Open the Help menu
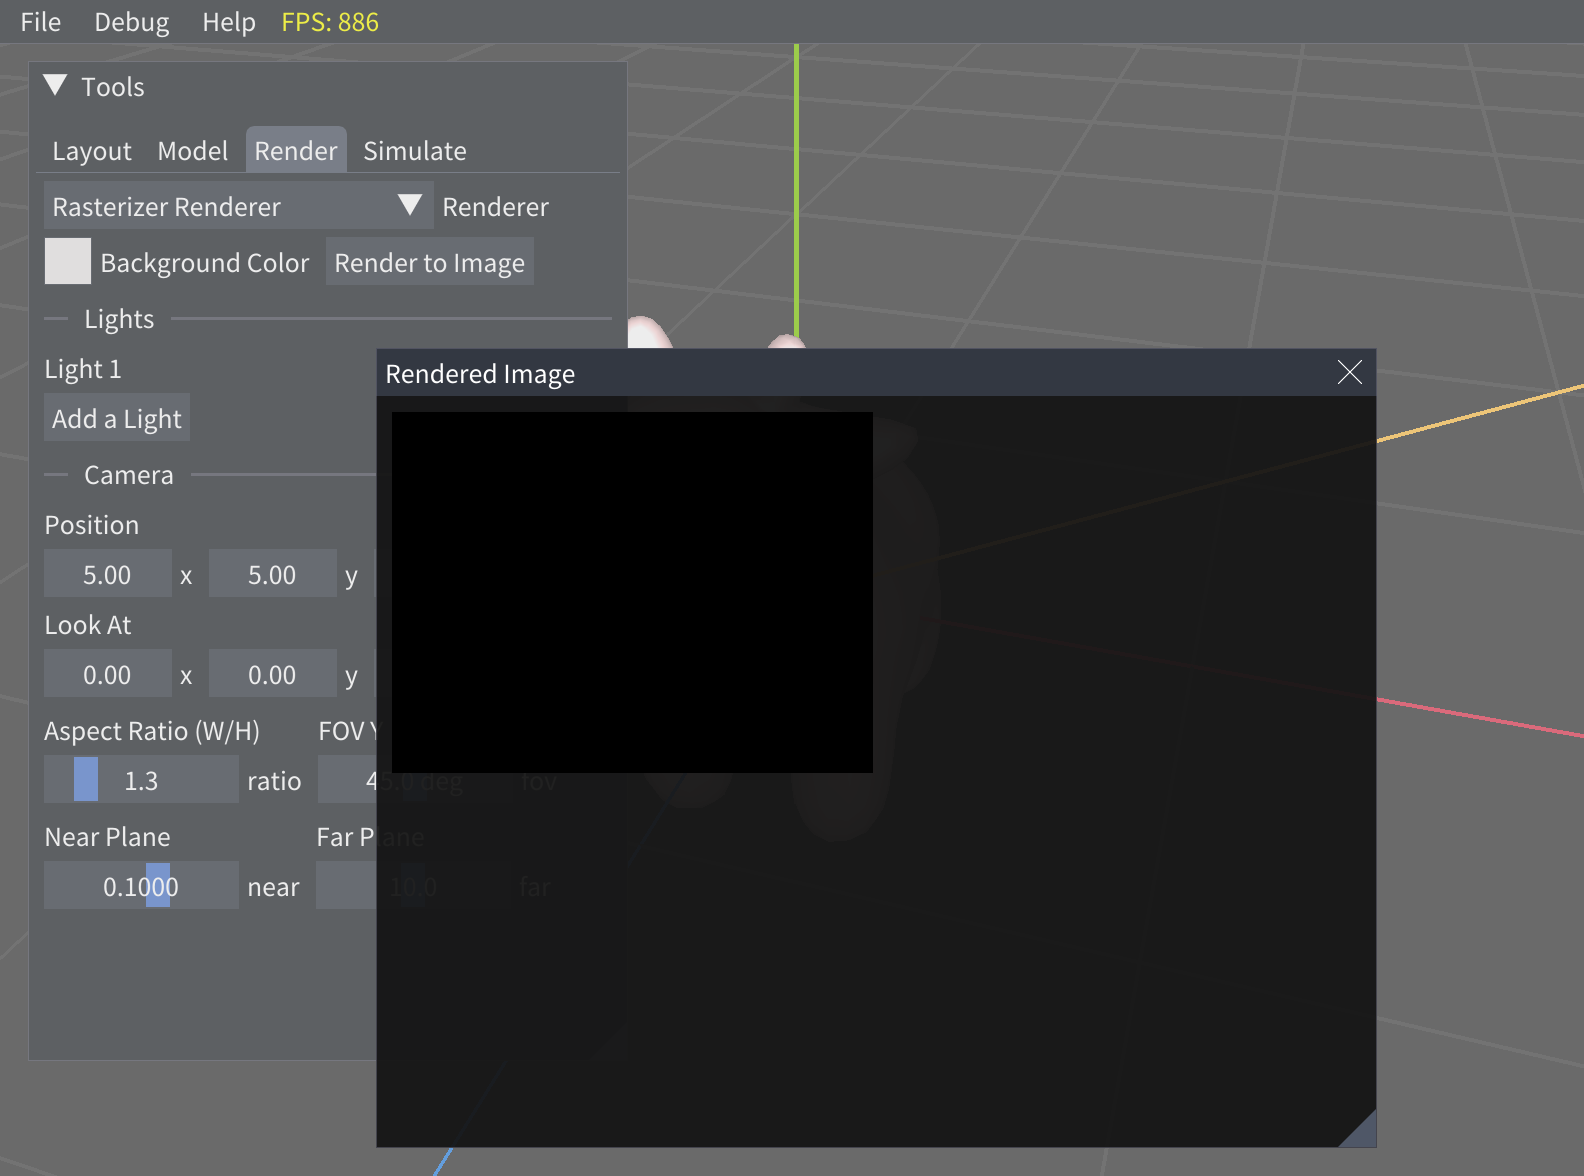The height and width of the screenshot is (1176, 1584). [228, 22]
